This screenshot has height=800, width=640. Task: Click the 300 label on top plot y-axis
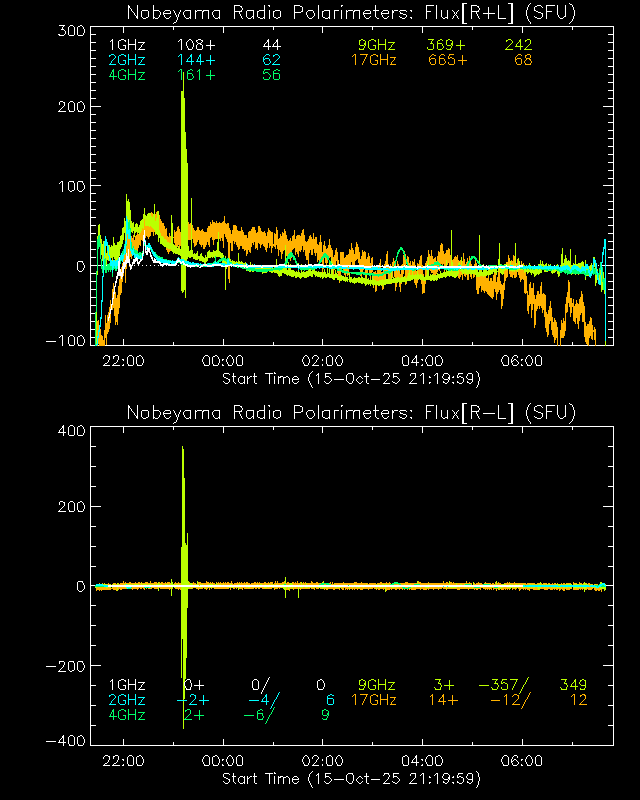click(x=68, y=31)
